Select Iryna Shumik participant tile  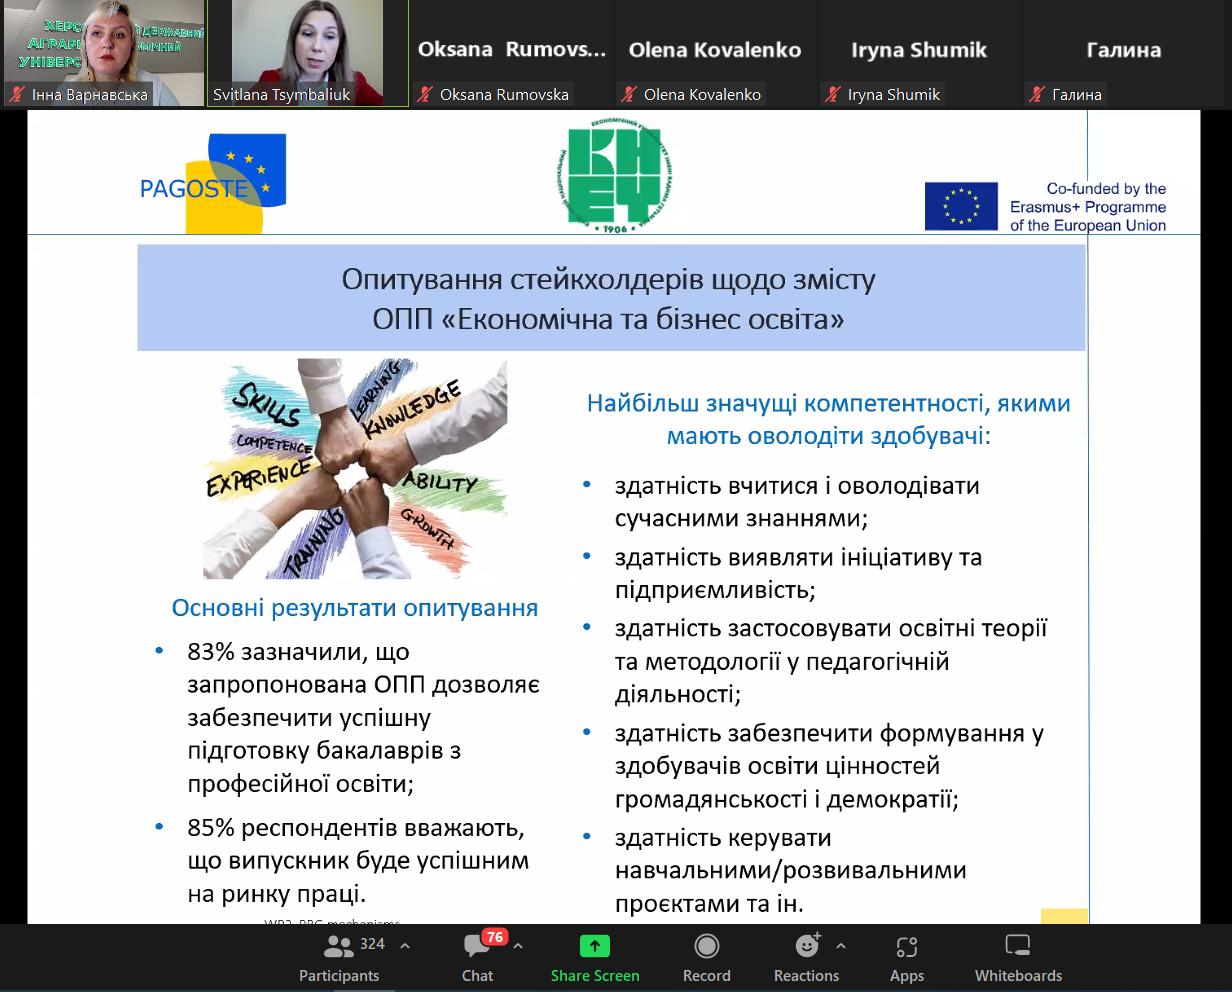pos(919,53)
